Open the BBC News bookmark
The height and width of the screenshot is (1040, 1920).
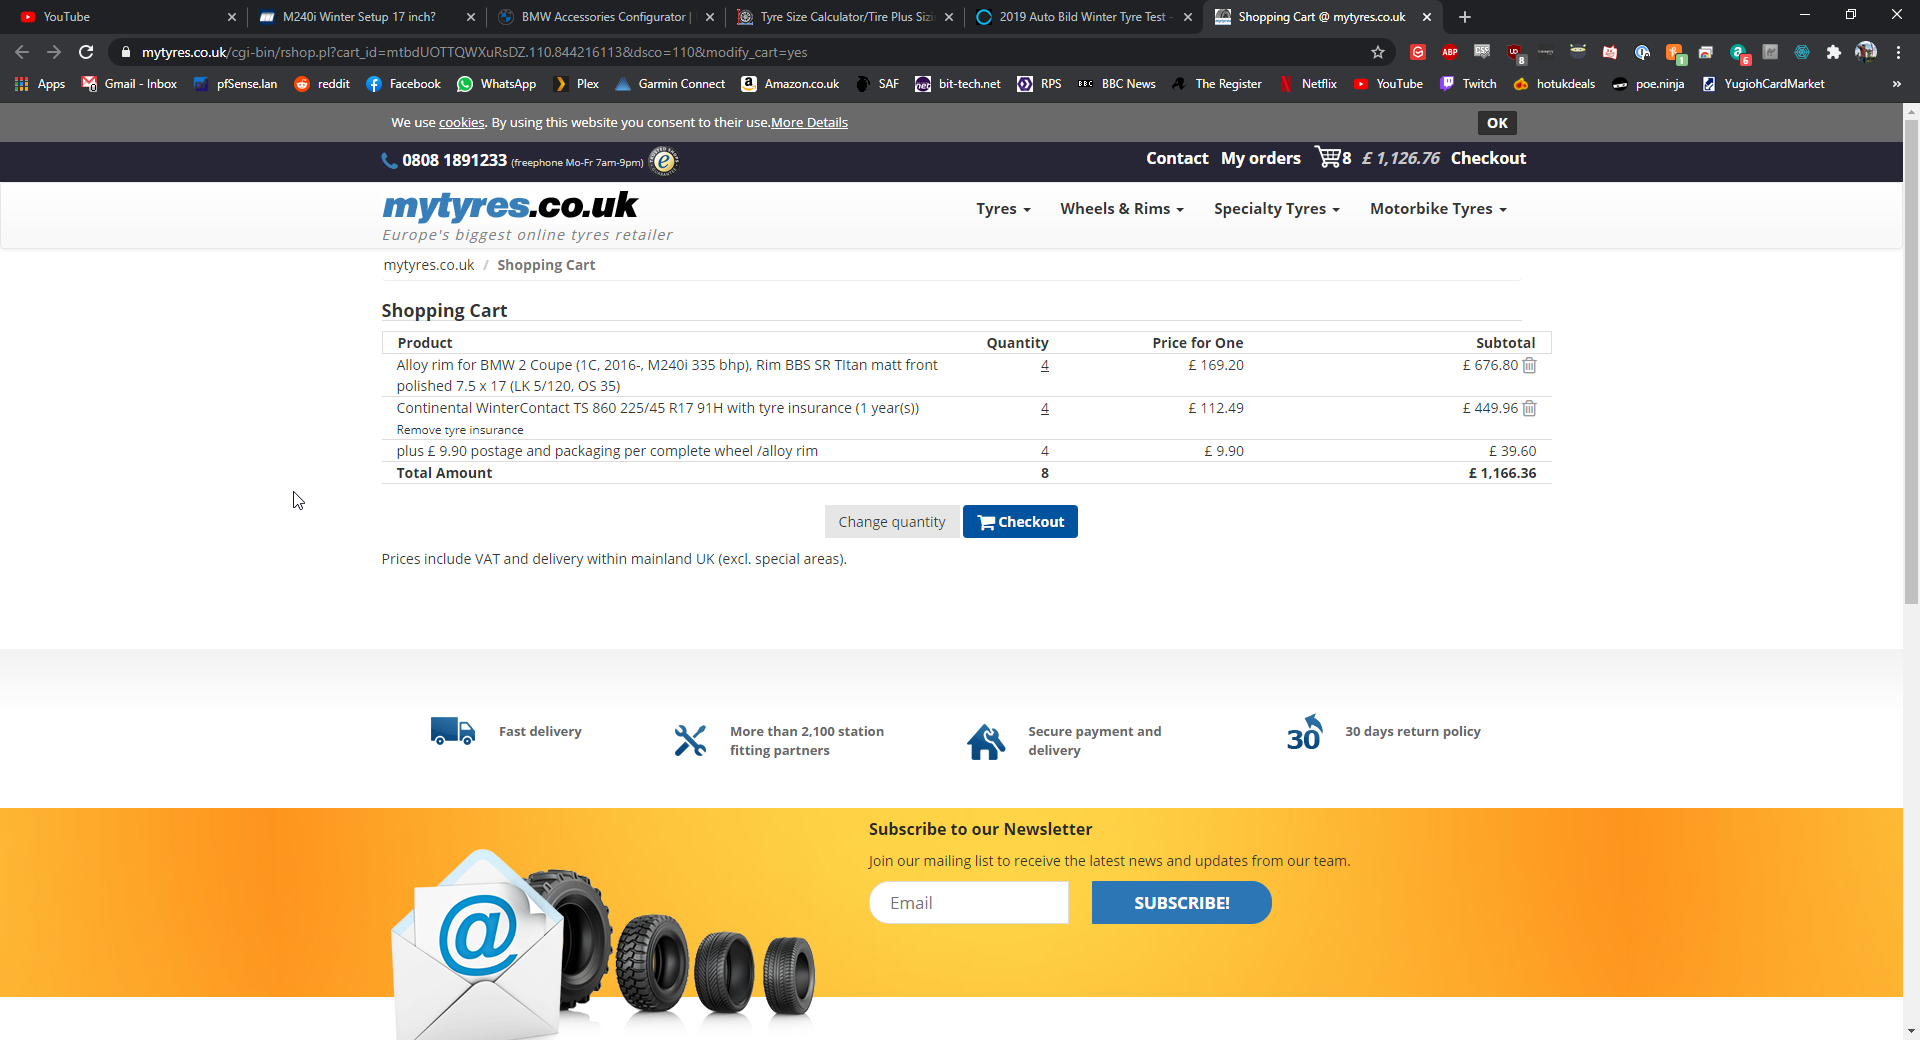(1117, 84)
